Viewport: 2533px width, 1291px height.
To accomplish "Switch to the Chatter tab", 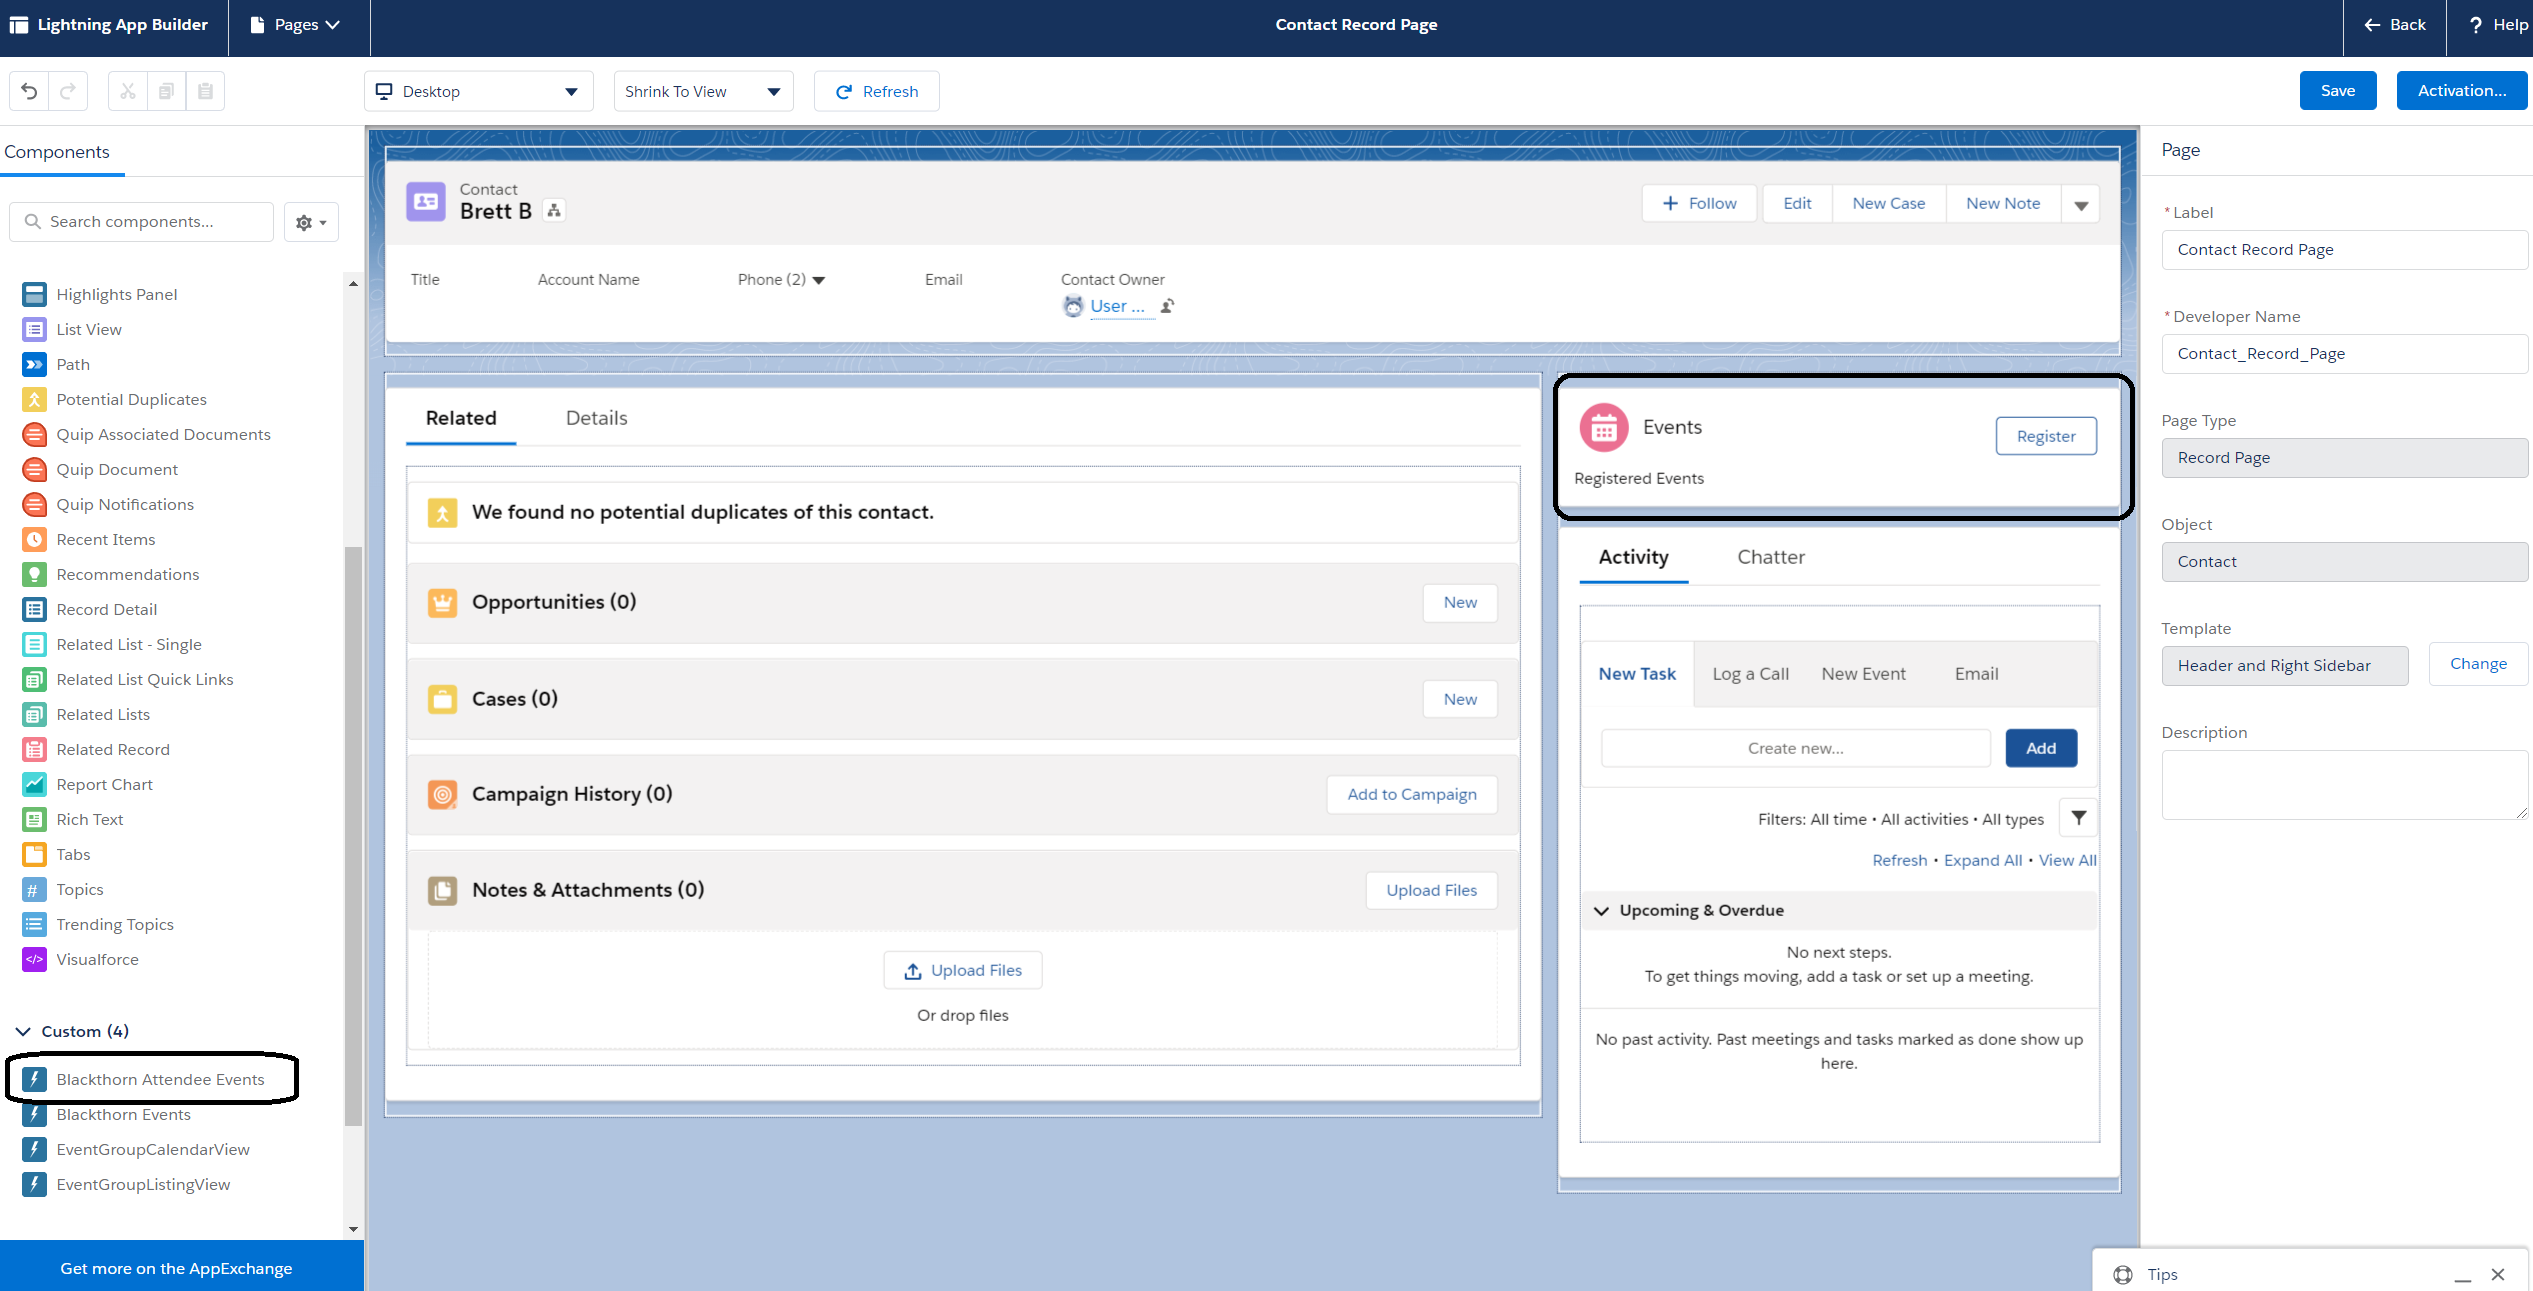I will coord(1770,557).
